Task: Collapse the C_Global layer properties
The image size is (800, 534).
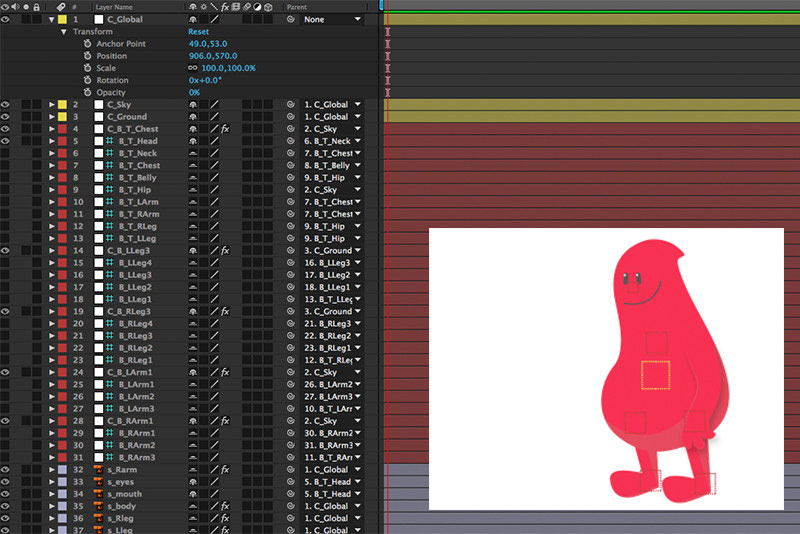Action: (x=52, y=20)
